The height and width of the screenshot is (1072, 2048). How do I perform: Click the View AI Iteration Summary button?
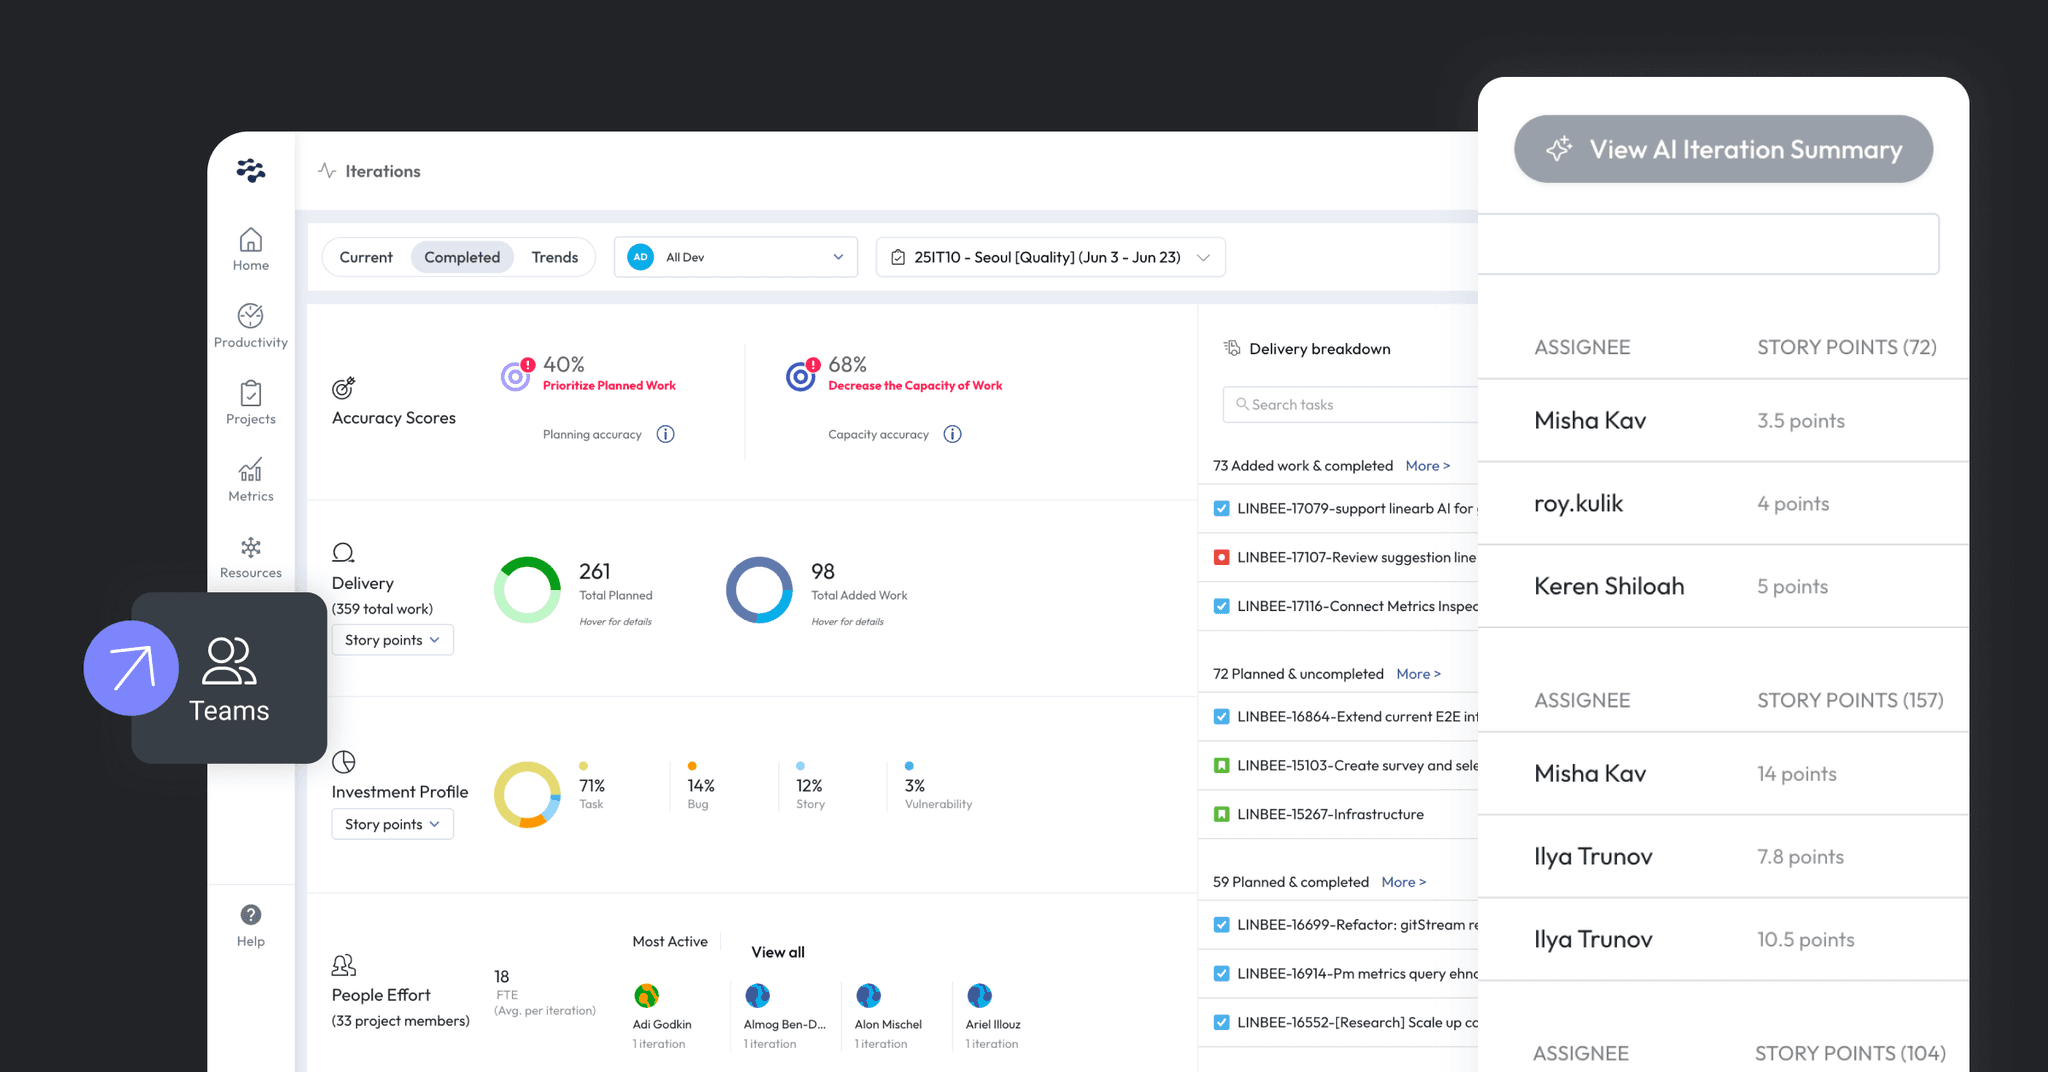coord(1722,149)
